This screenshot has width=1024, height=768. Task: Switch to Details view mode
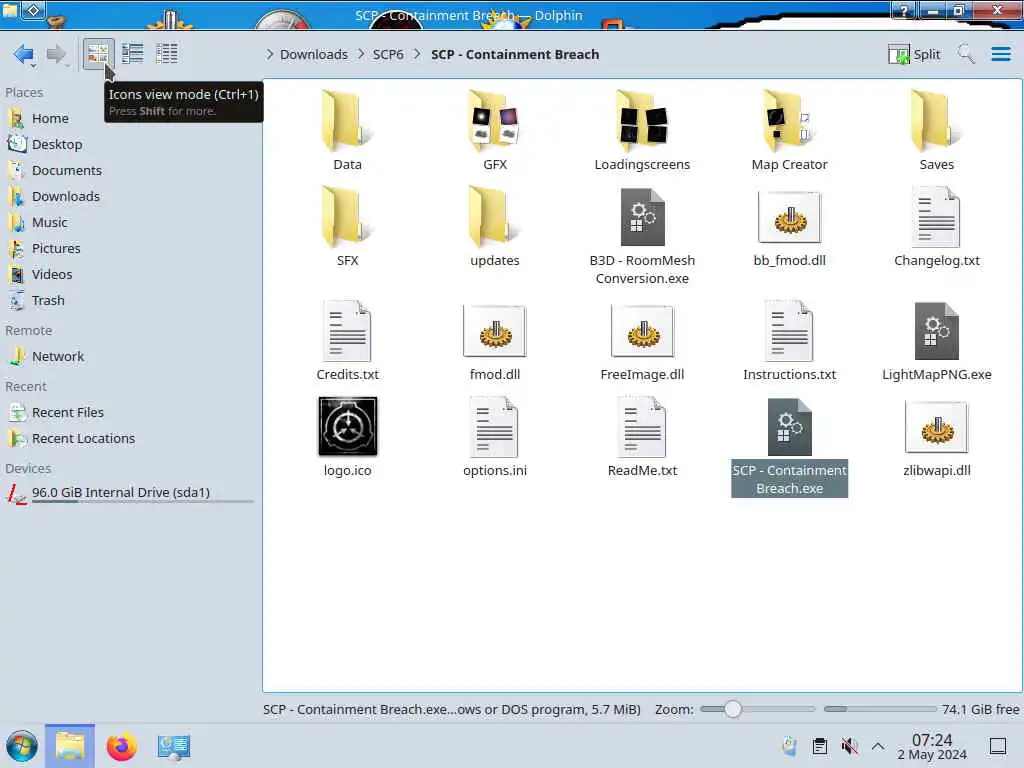click(167, 54)
